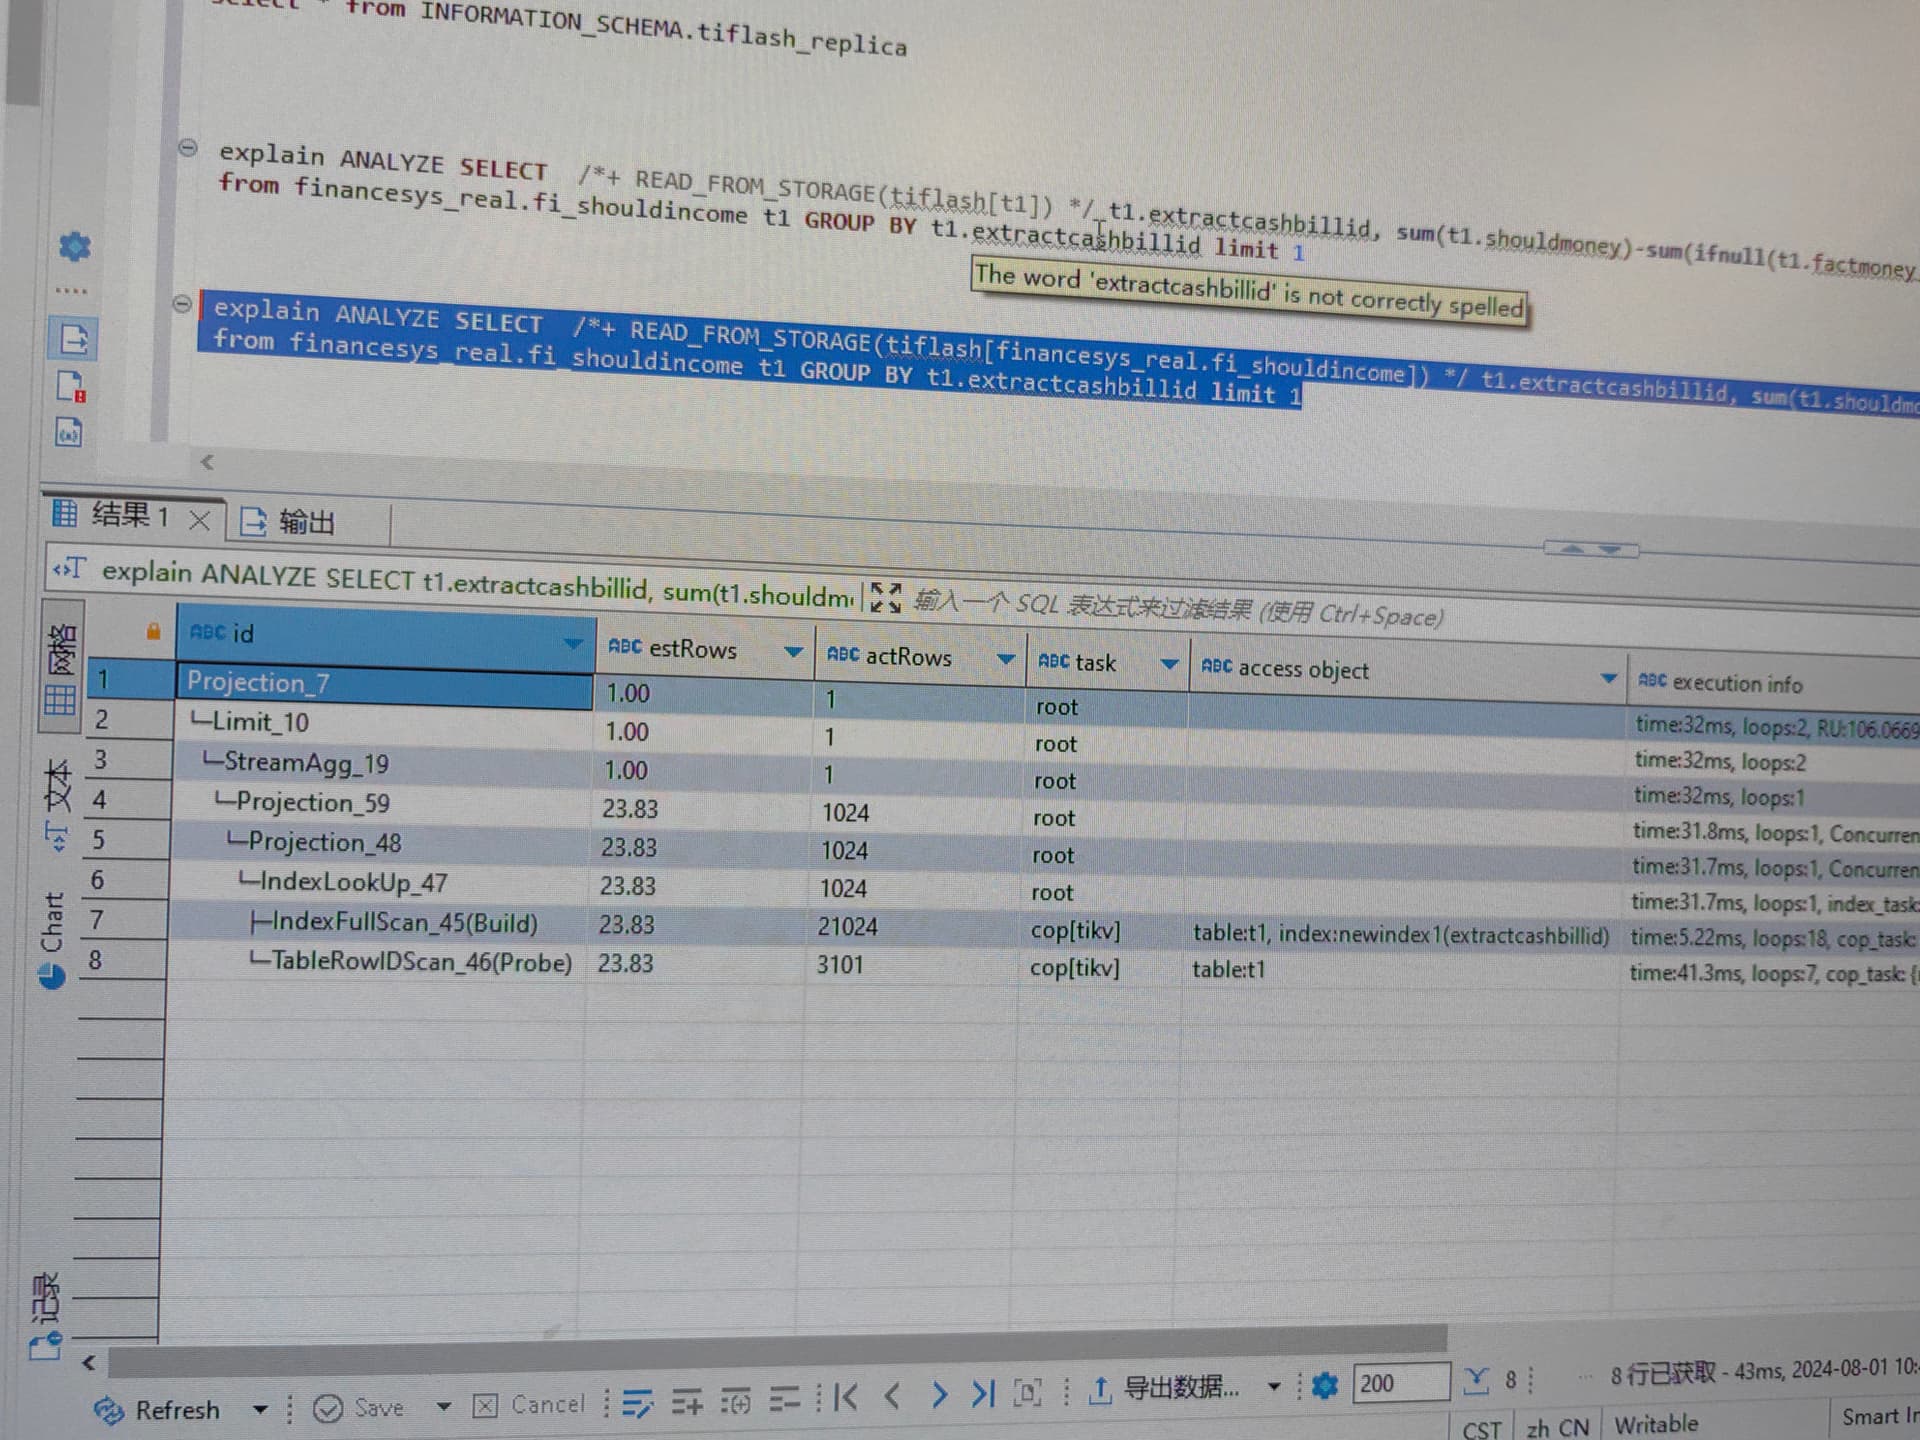Open result set configuration gear icon
The height and width of the screenshot is (1440, 1920).
pyautogui.click(x=1324, y=1386)
